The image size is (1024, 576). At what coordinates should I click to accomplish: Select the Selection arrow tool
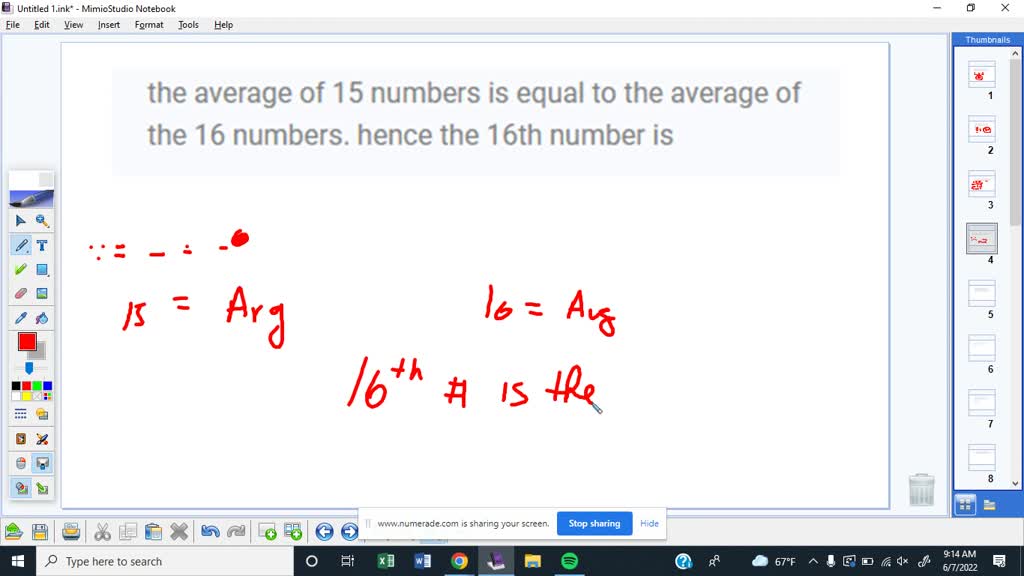[20, 221]
